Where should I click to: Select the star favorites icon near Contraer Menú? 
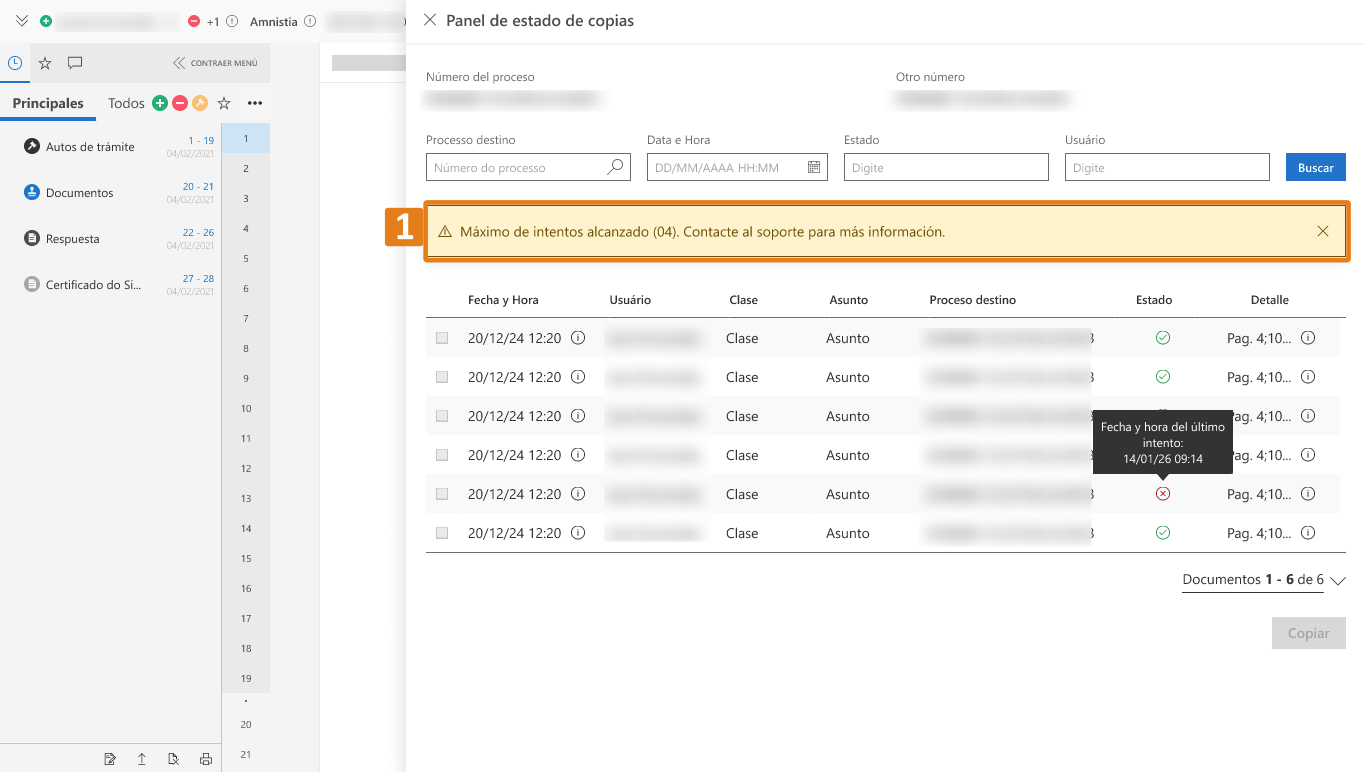click(44, 62)
